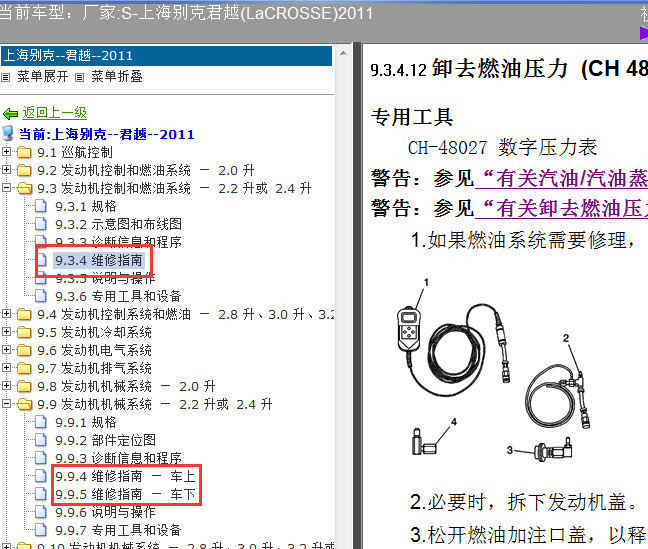
Task: Click the folder icon of 9.8 发动机机械系统
Action: click(x=24, y=387)
